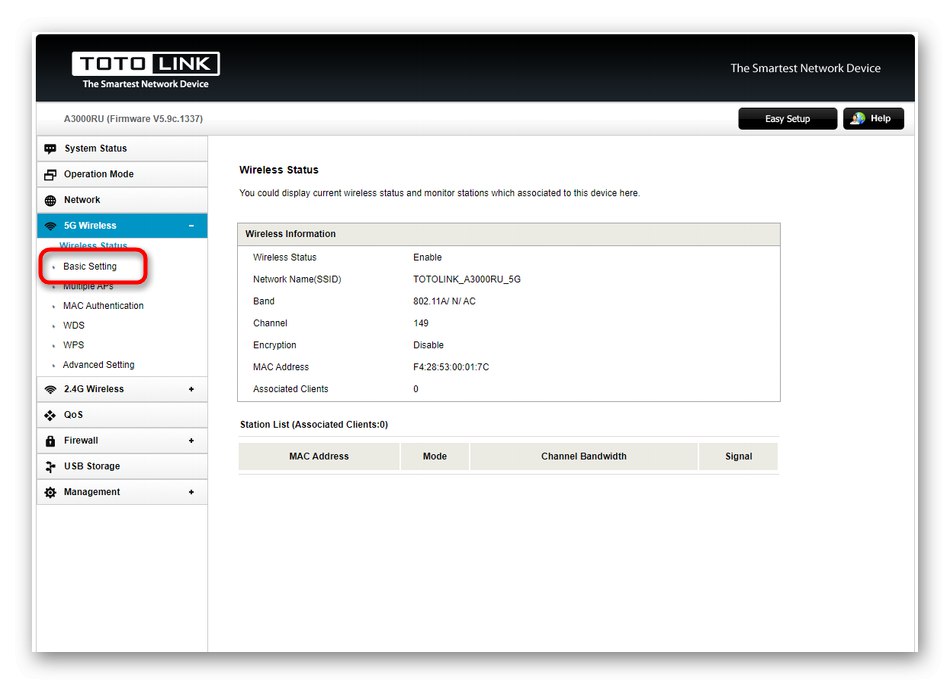Click the Management gear icon
Viewport: 950px width, 684px height.
coord(50,493)
